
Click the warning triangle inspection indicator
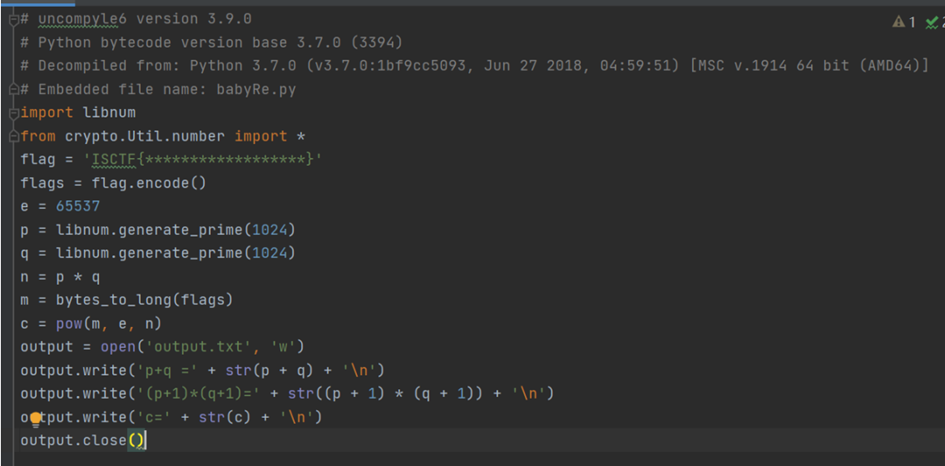click(899, 22)
